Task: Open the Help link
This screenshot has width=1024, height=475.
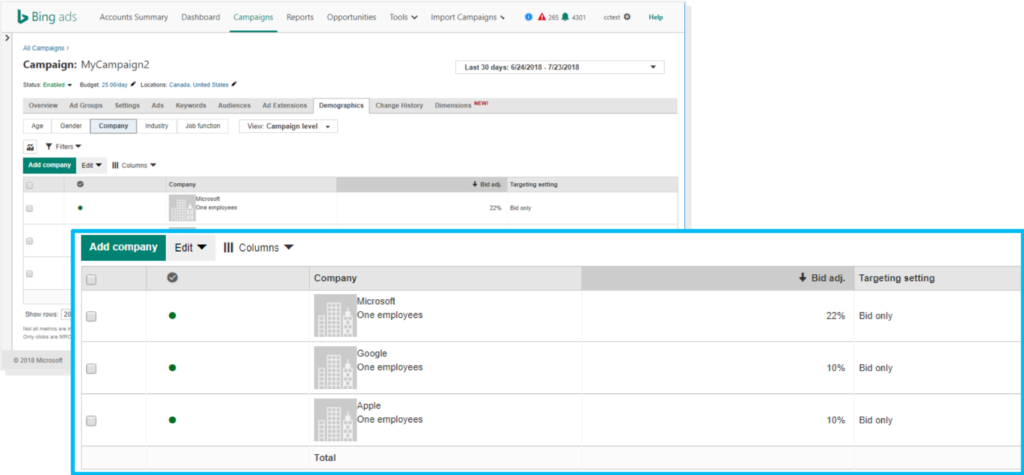Action: 656,18
